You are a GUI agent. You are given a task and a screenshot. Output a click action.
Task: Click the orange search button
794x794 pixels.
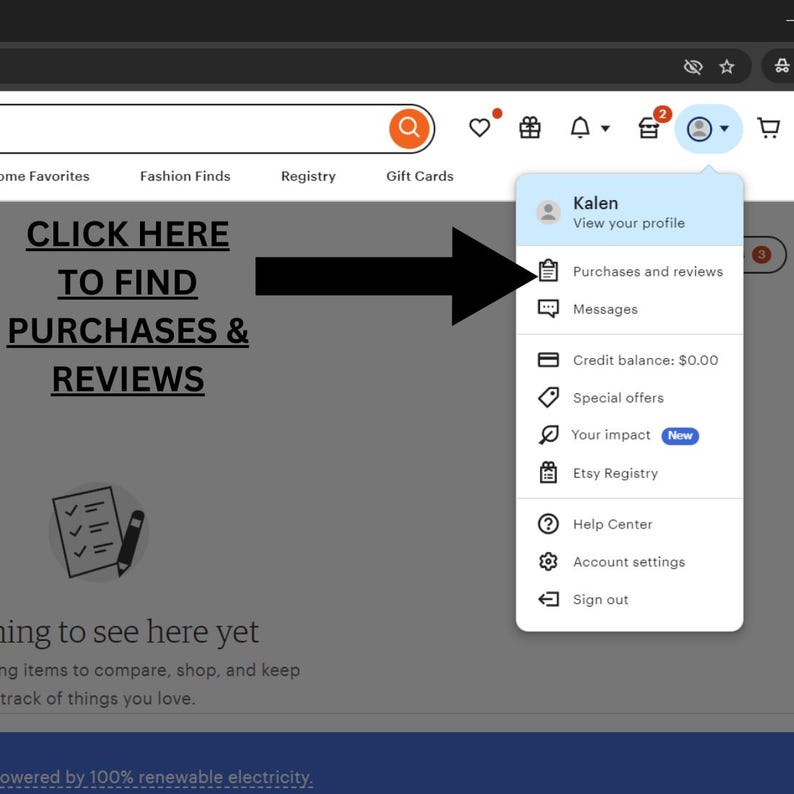[x=409, y=129]
